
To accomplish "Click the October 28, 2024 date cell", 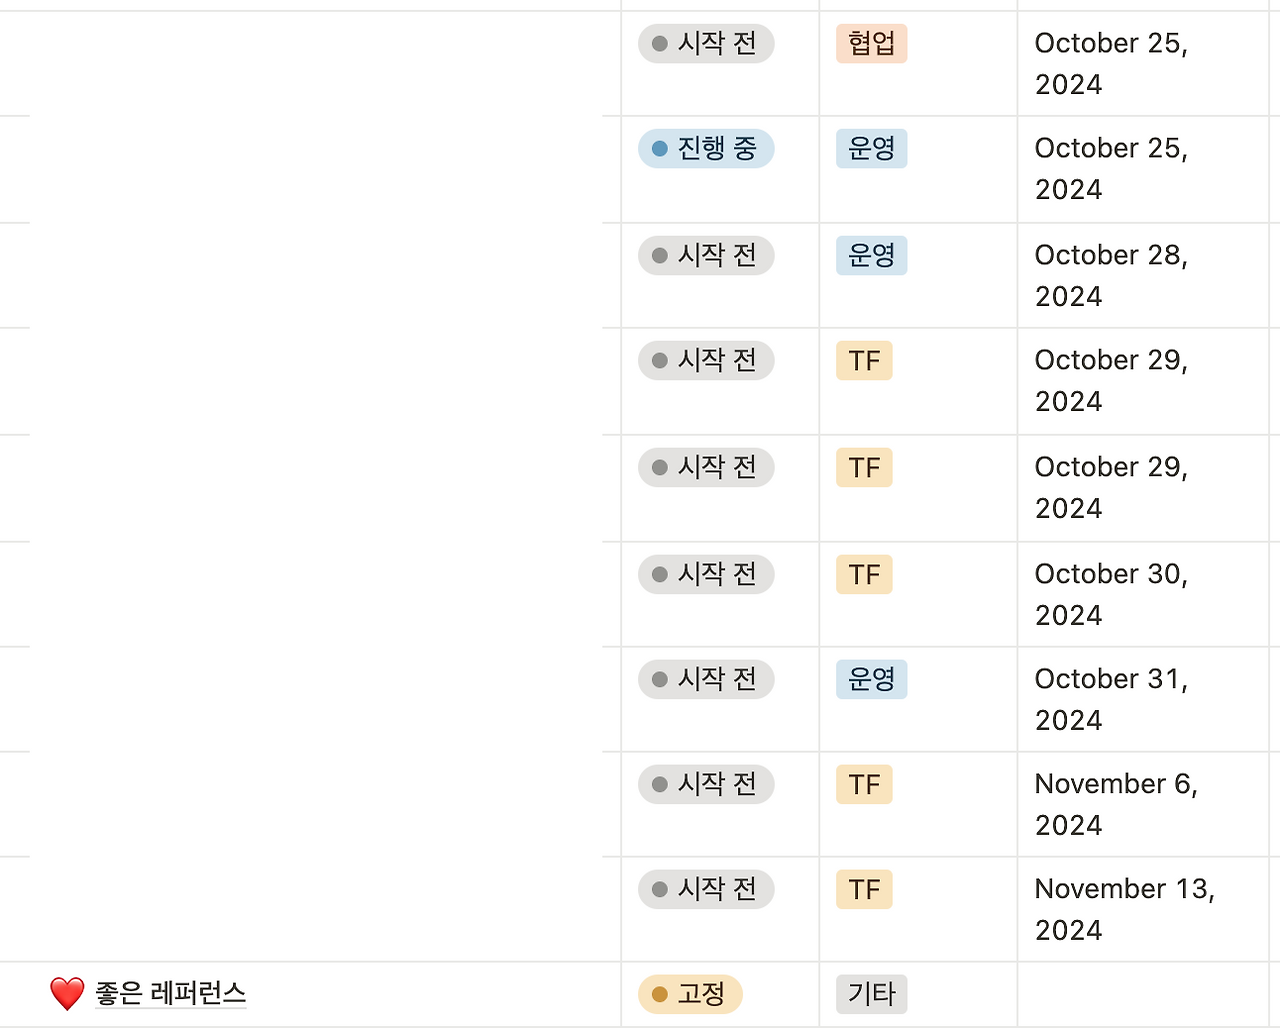I will (1110, 275).
